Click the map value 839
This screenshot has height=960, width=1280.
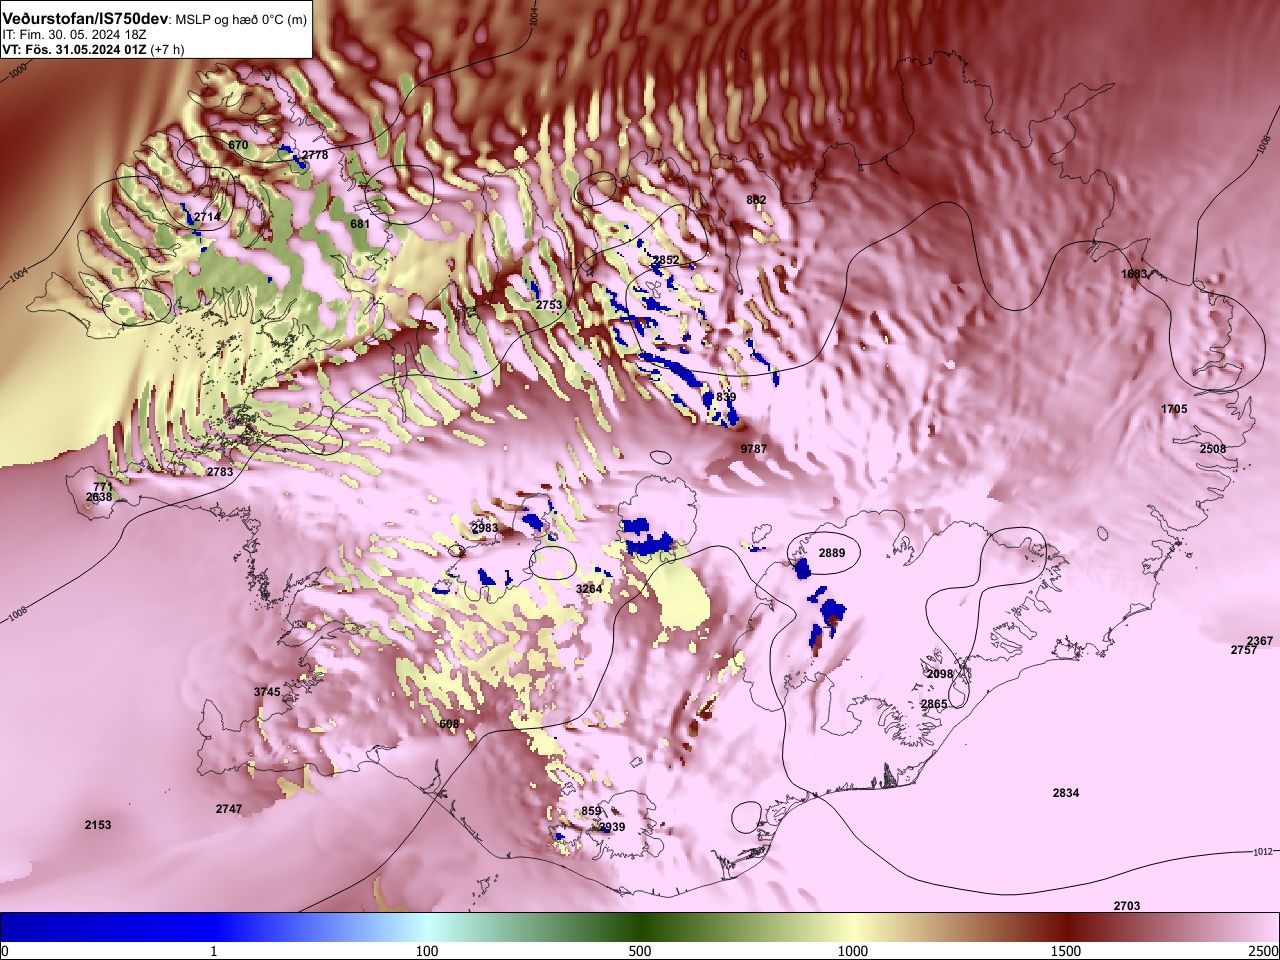pos(726,398)
